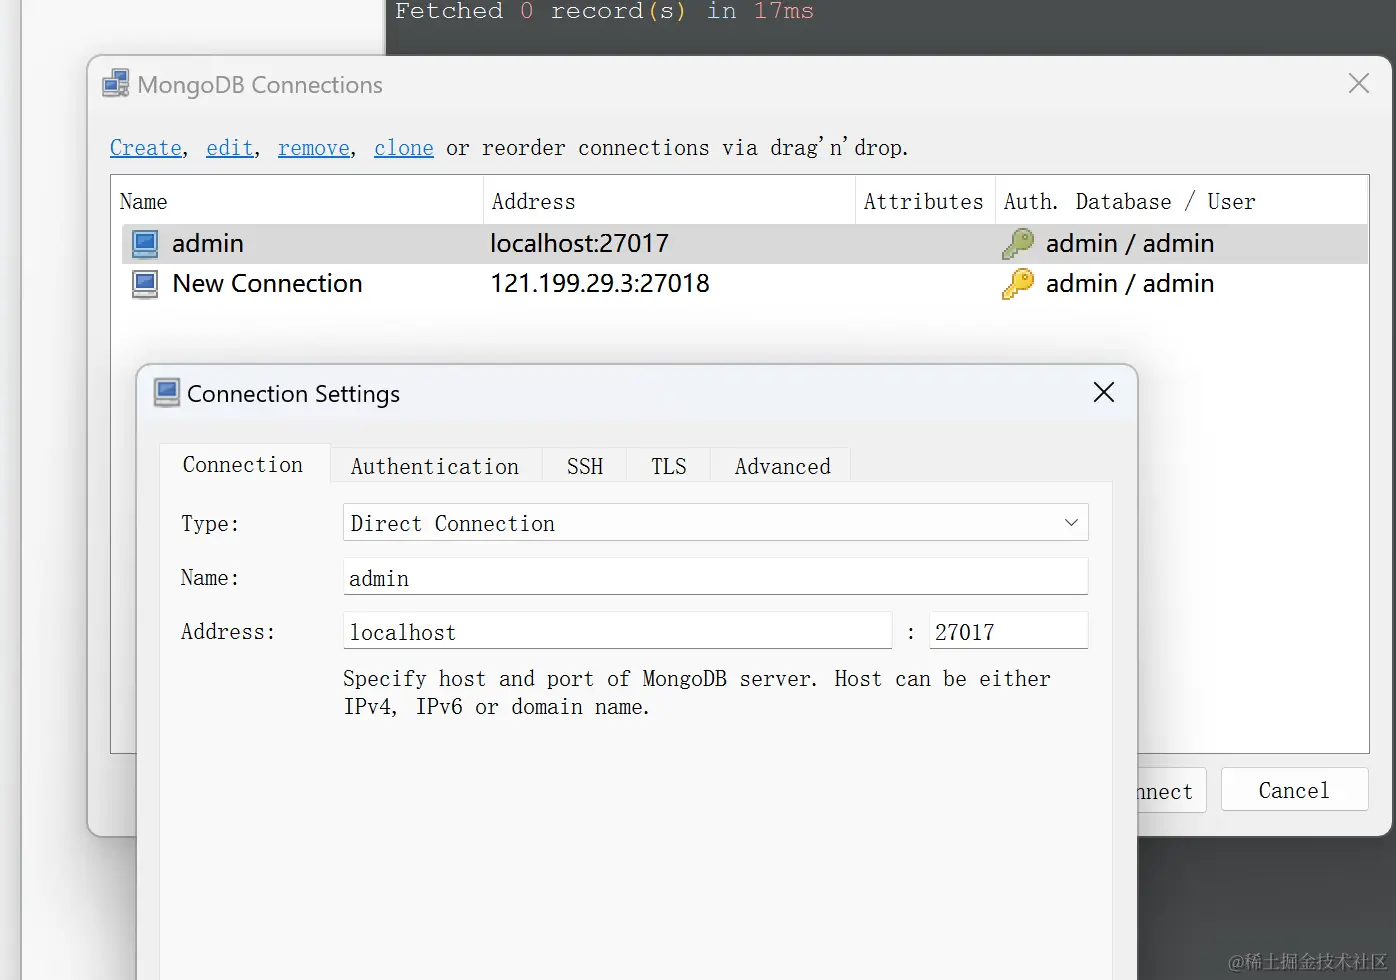Image resolution: width=1396 pixels, height=980 pixels.
Task: Focus the Name field containing admin
Action: 715,577
